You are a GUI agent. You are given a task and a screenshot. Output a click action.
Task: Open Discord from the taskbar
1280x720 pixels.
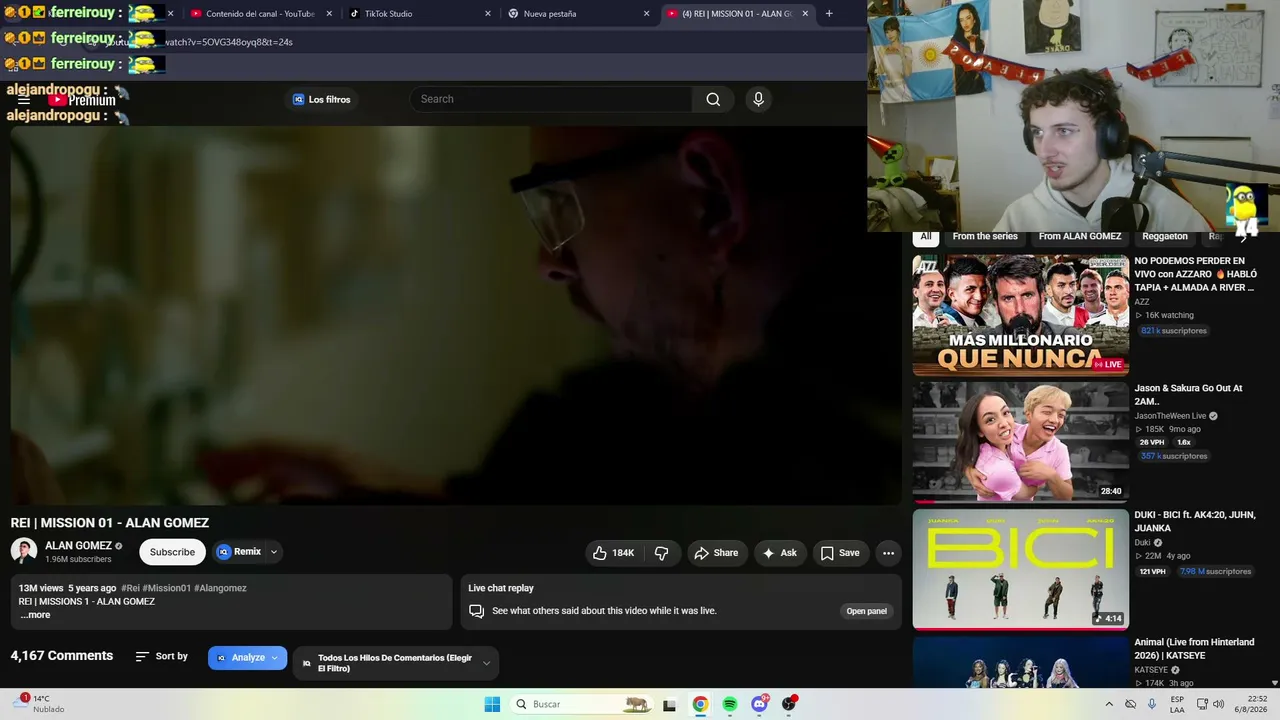[760, 704]
